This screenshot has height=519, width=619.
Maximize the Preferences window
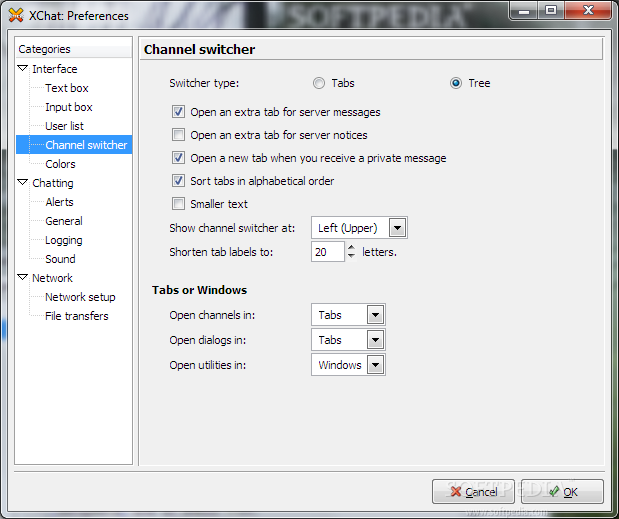tap(551, 11)
